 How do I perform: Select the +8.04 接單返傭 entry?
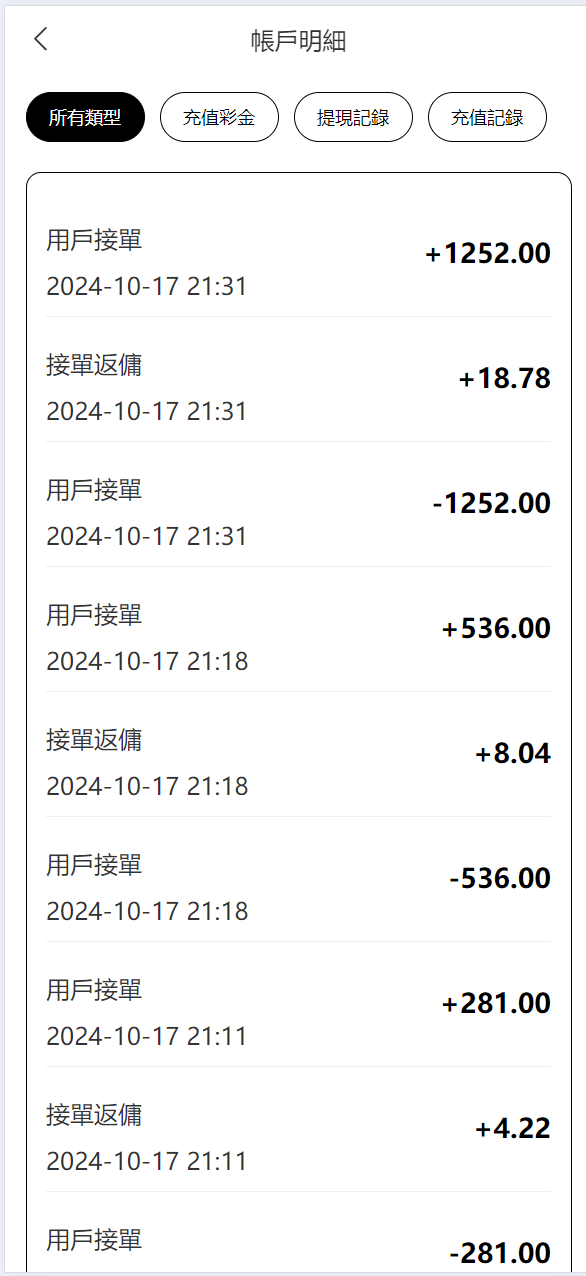298,755
